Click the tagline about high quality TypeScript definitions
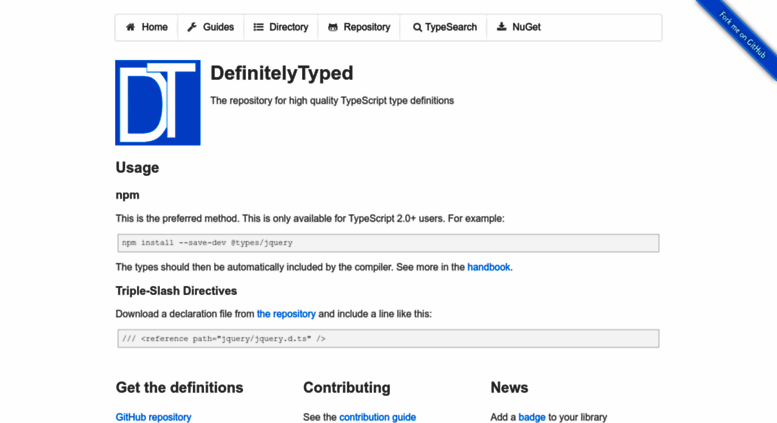777x423 pixels. click(x=332, y=101)
